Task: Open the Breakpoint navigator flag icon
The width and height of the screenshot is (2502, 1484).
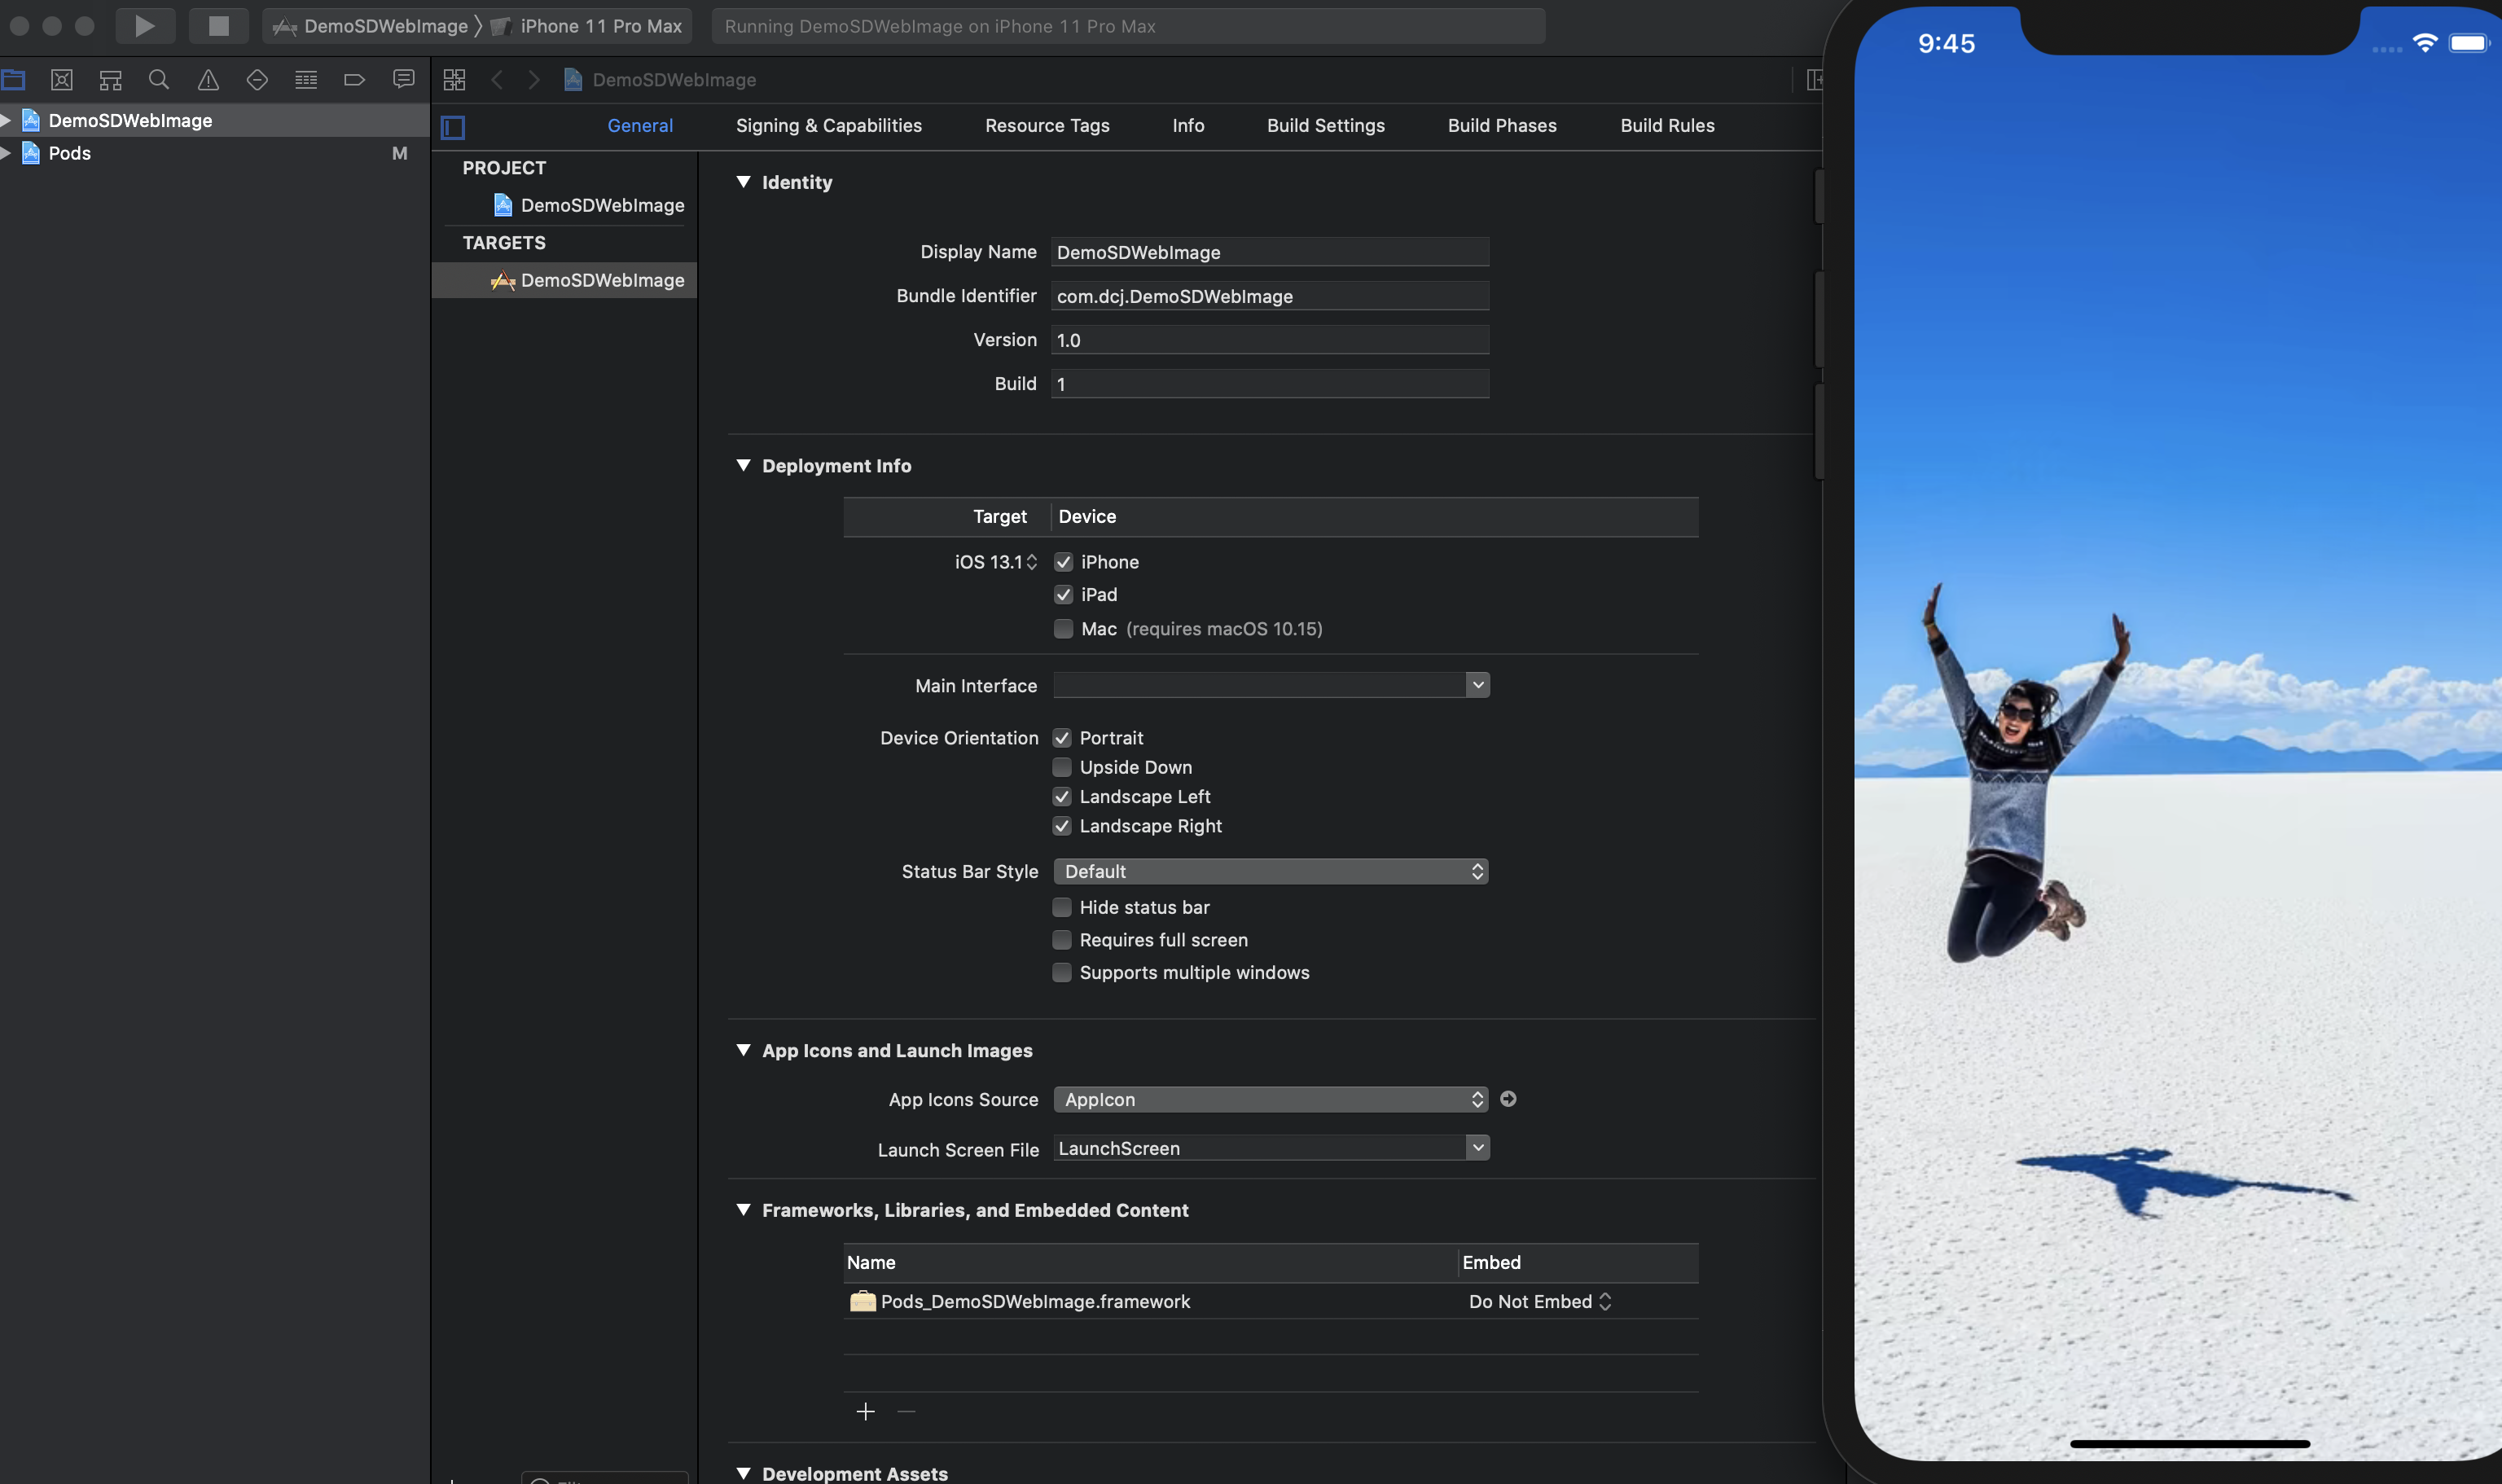Action: click(x=354, y=79)
